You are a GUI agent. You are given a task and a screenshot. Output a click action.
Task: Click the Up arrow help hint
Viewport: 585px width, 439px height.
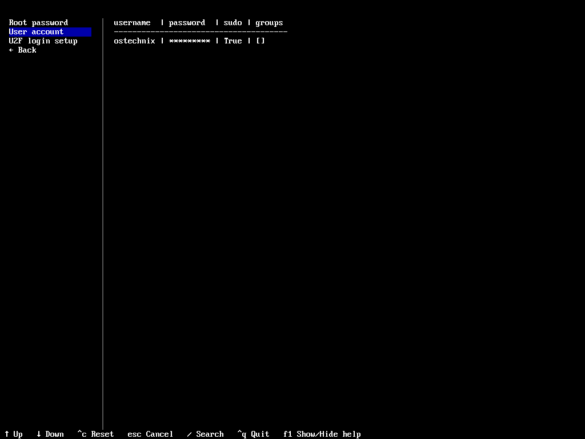click(x=13, y=434)
